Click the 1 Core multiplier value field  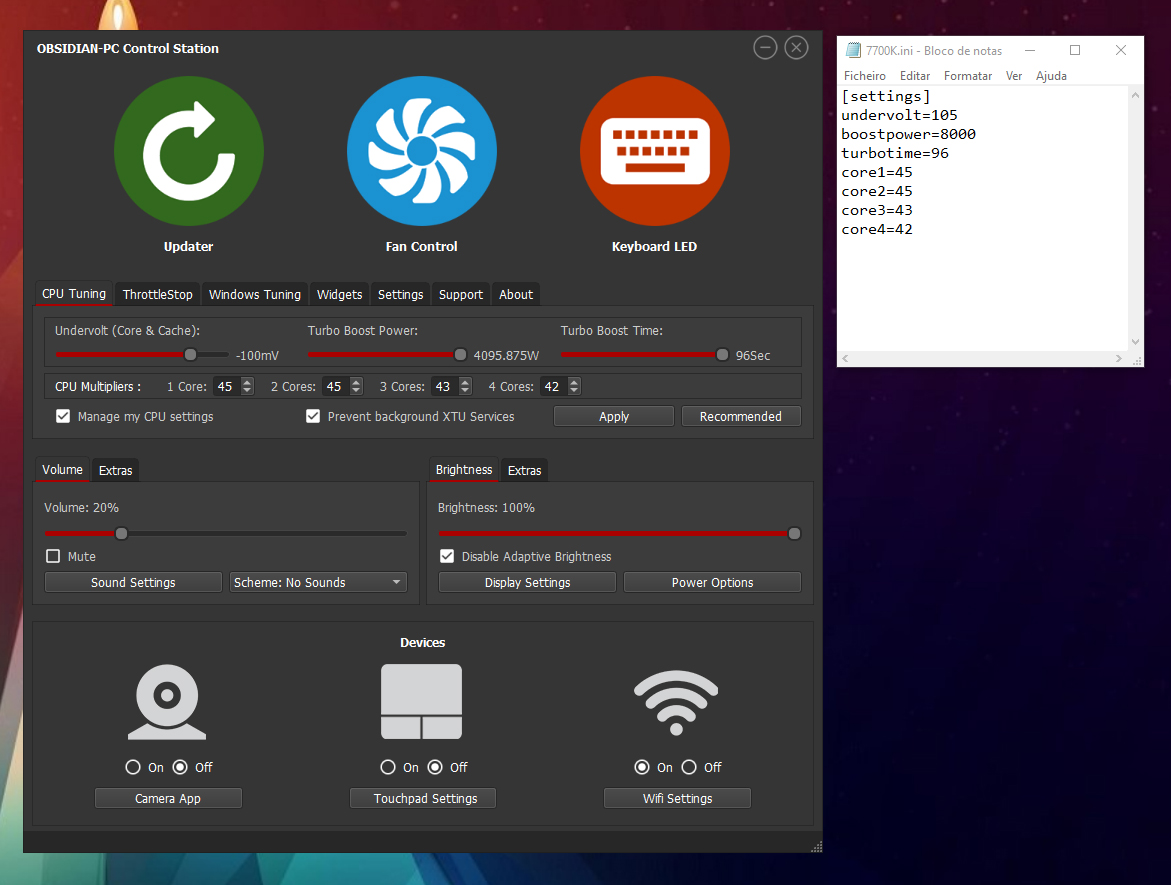point(227,386)
